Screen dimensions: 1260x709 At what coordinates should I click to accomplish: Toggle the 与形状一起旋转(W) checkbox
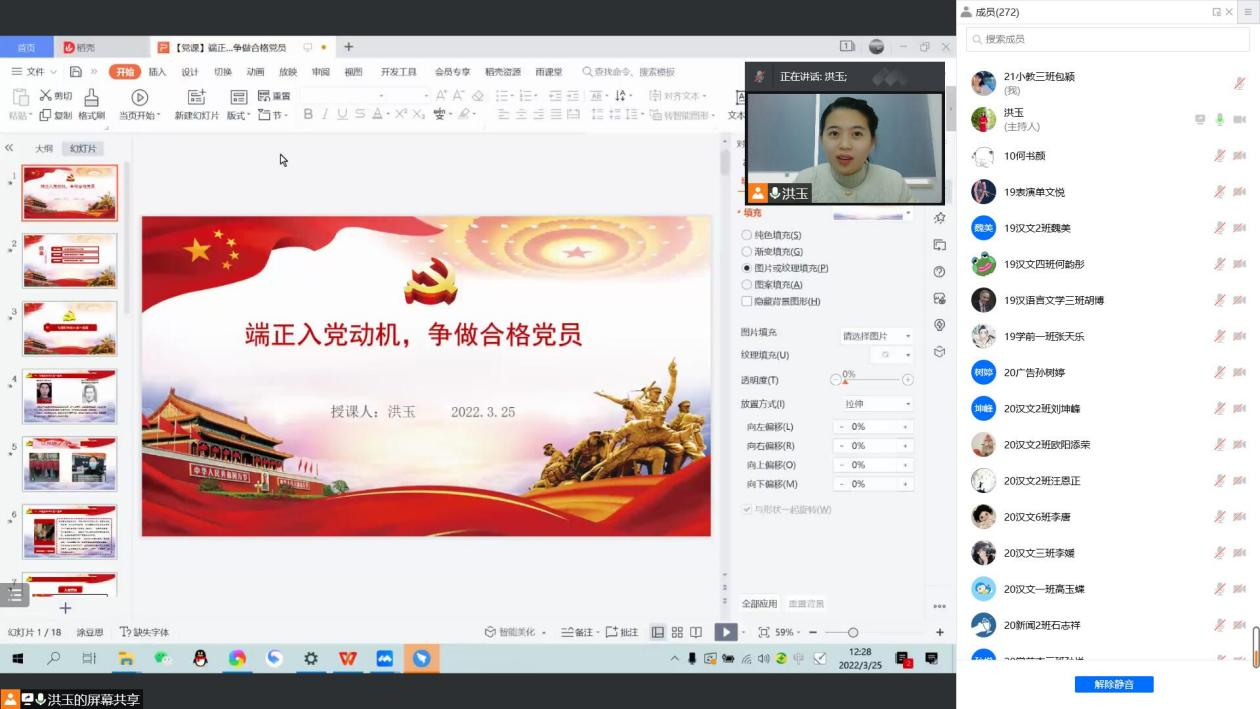click(x=746, y=510)
